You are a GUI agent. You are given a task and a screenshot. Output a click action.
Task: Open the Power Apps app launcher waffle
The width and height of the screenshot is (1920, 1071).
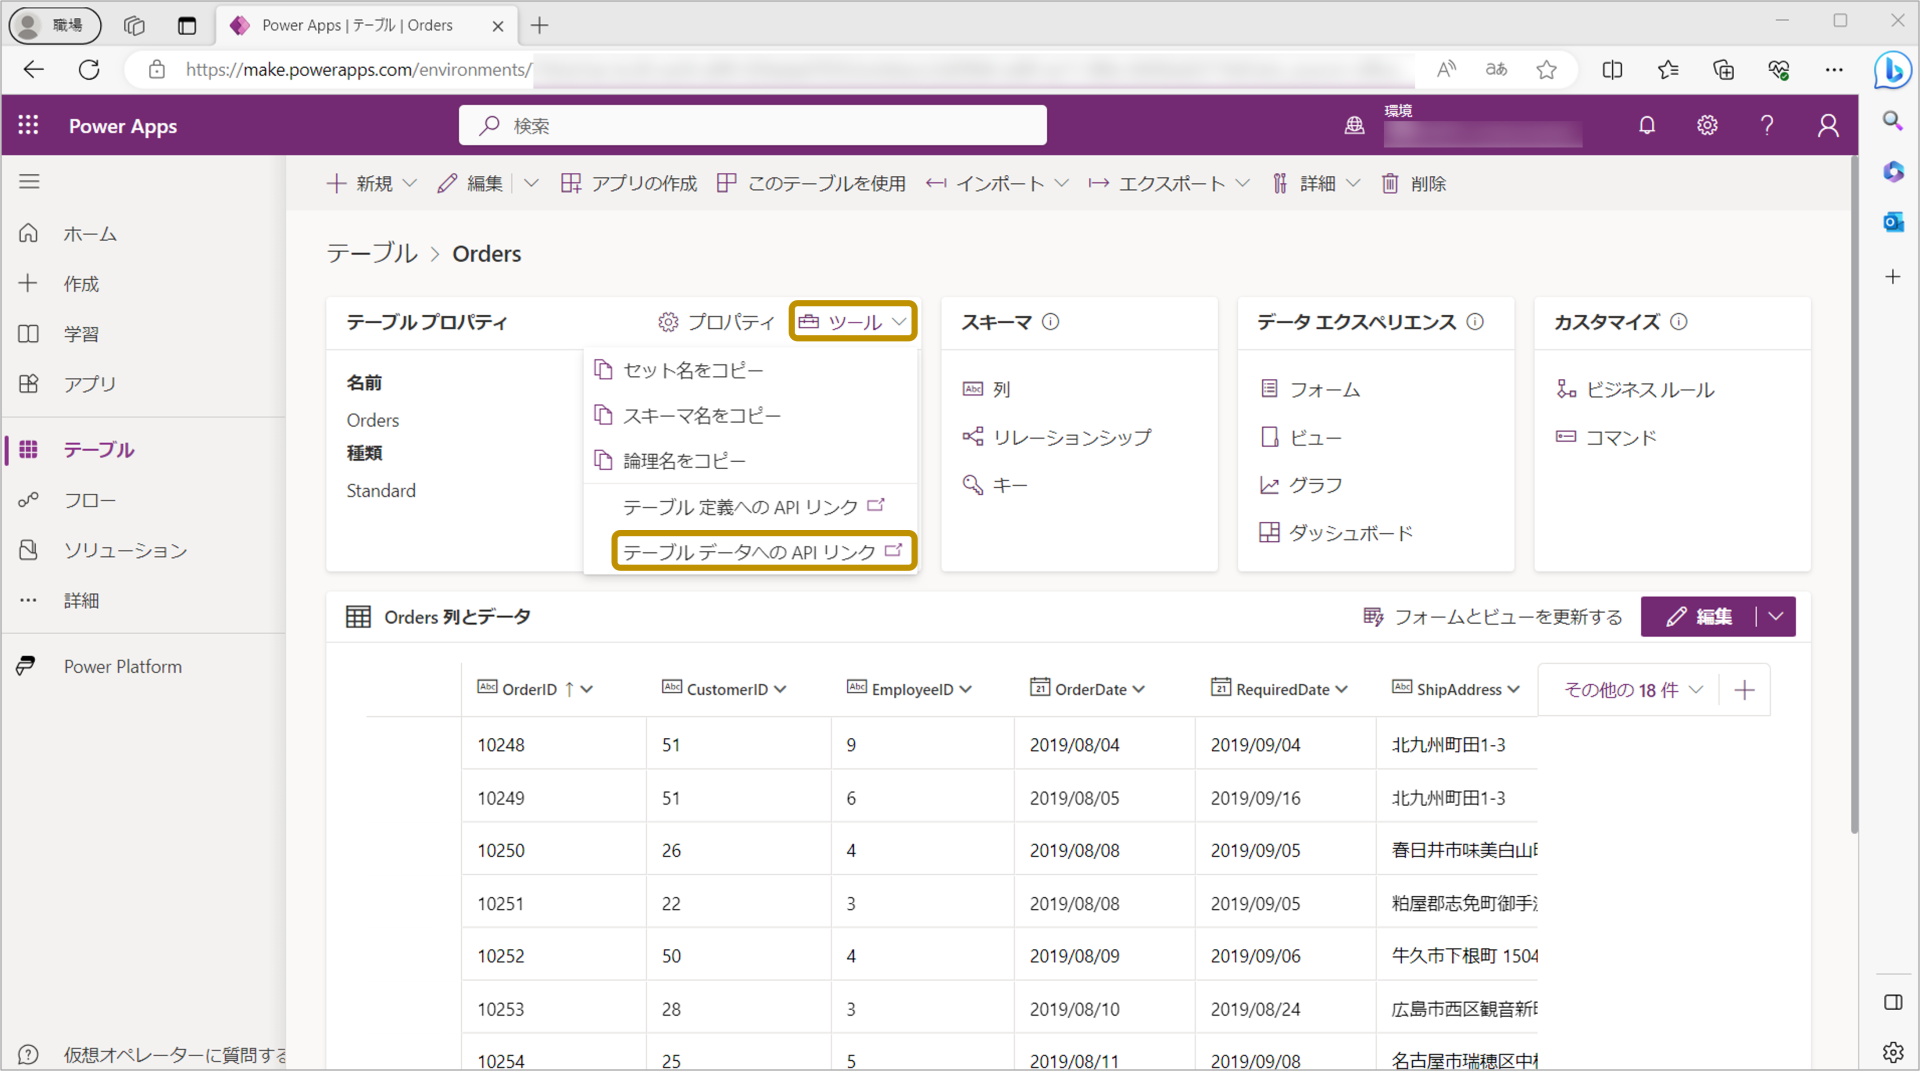tap(28, 125)
